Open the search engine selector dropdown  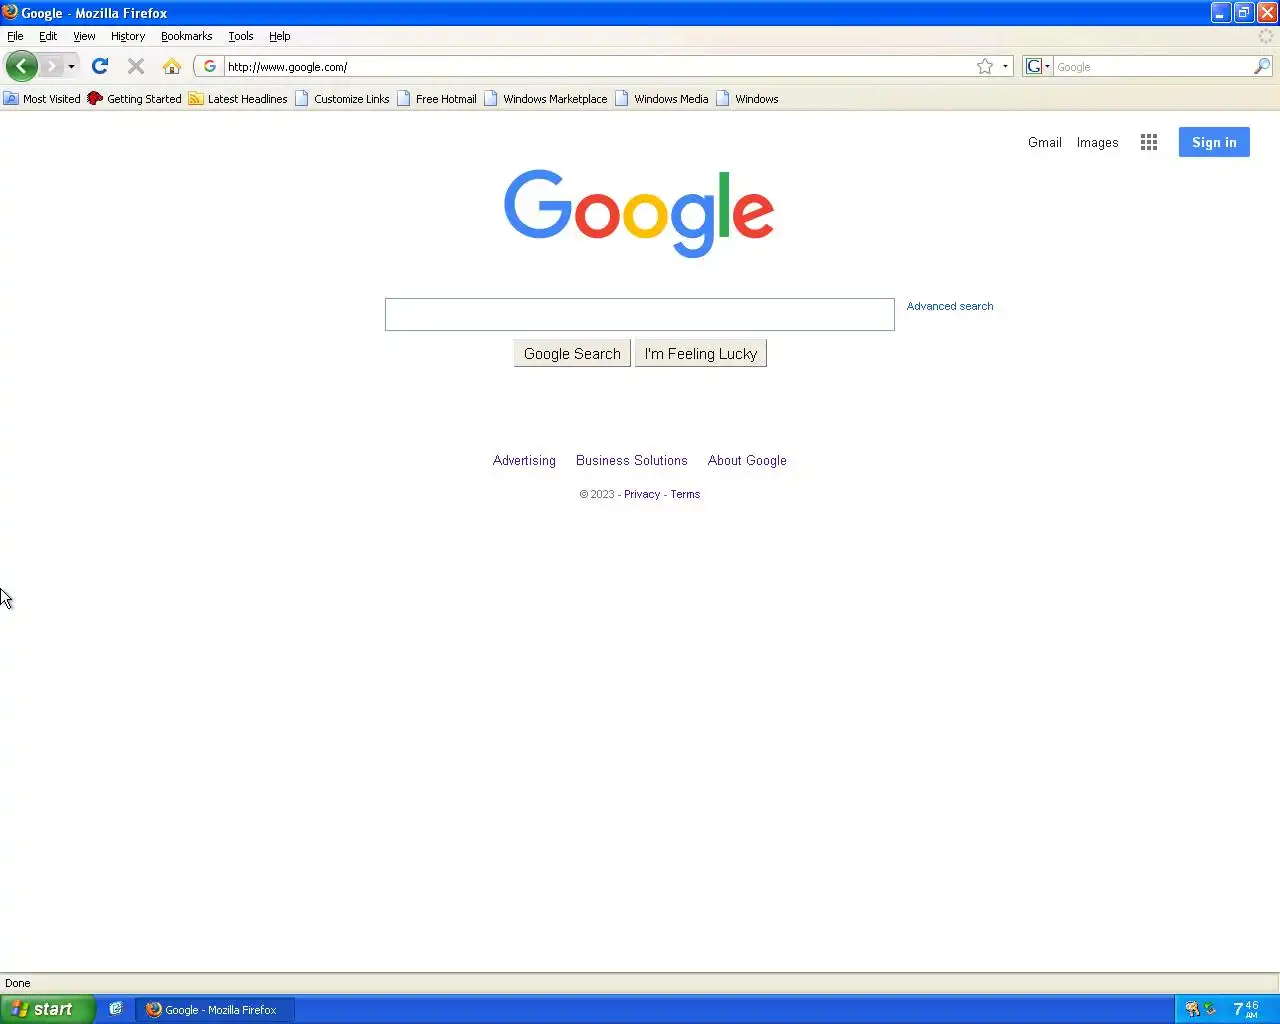(x=1038, y=66)
